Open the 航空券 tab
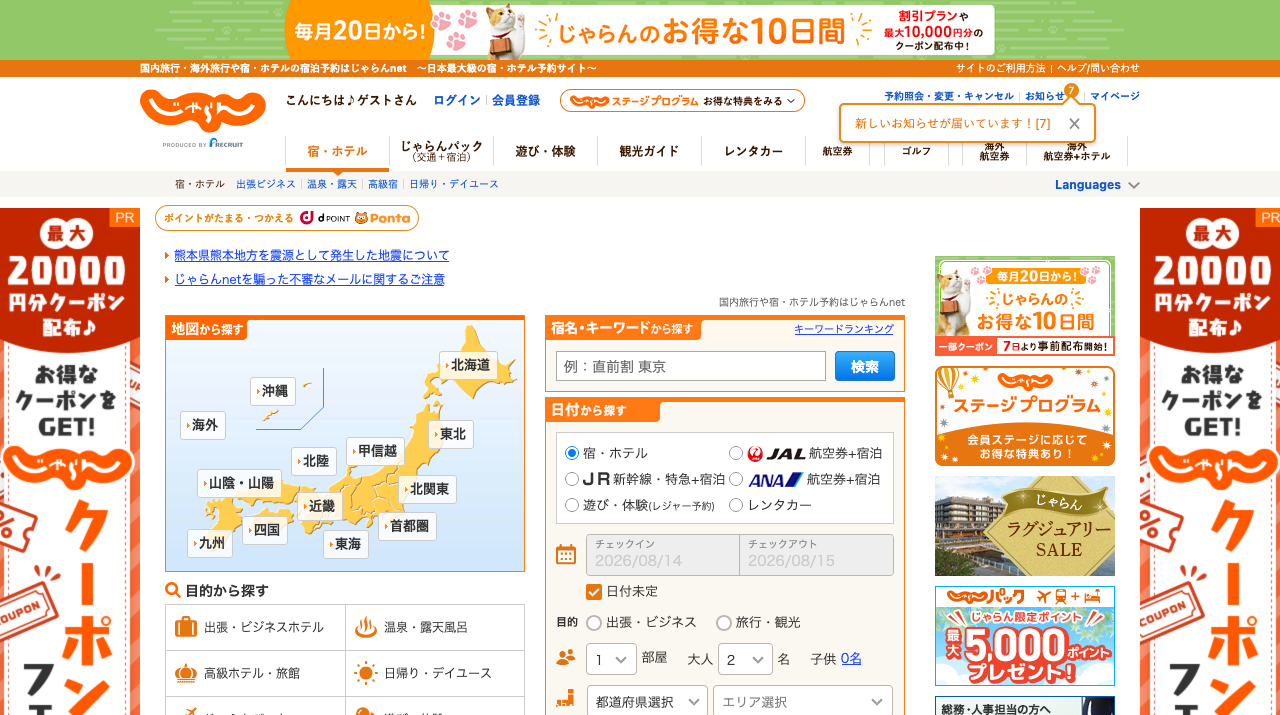The height and width of the screenshot is (715, 1280). pos(837,151)
